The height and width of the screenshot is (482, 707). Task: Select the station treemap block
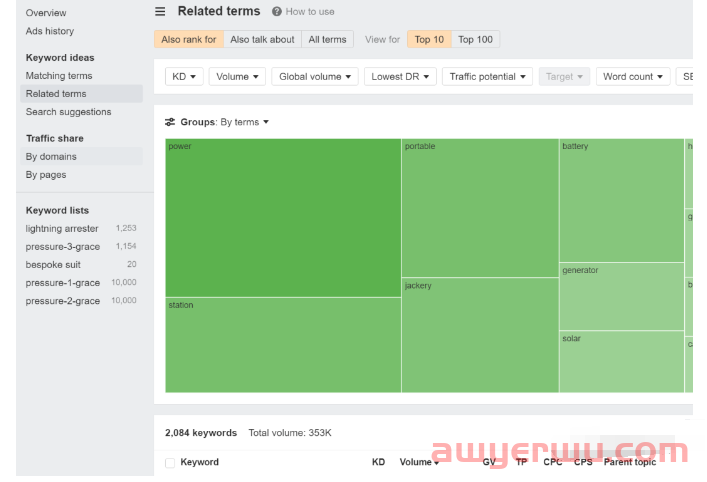(283, 345)
